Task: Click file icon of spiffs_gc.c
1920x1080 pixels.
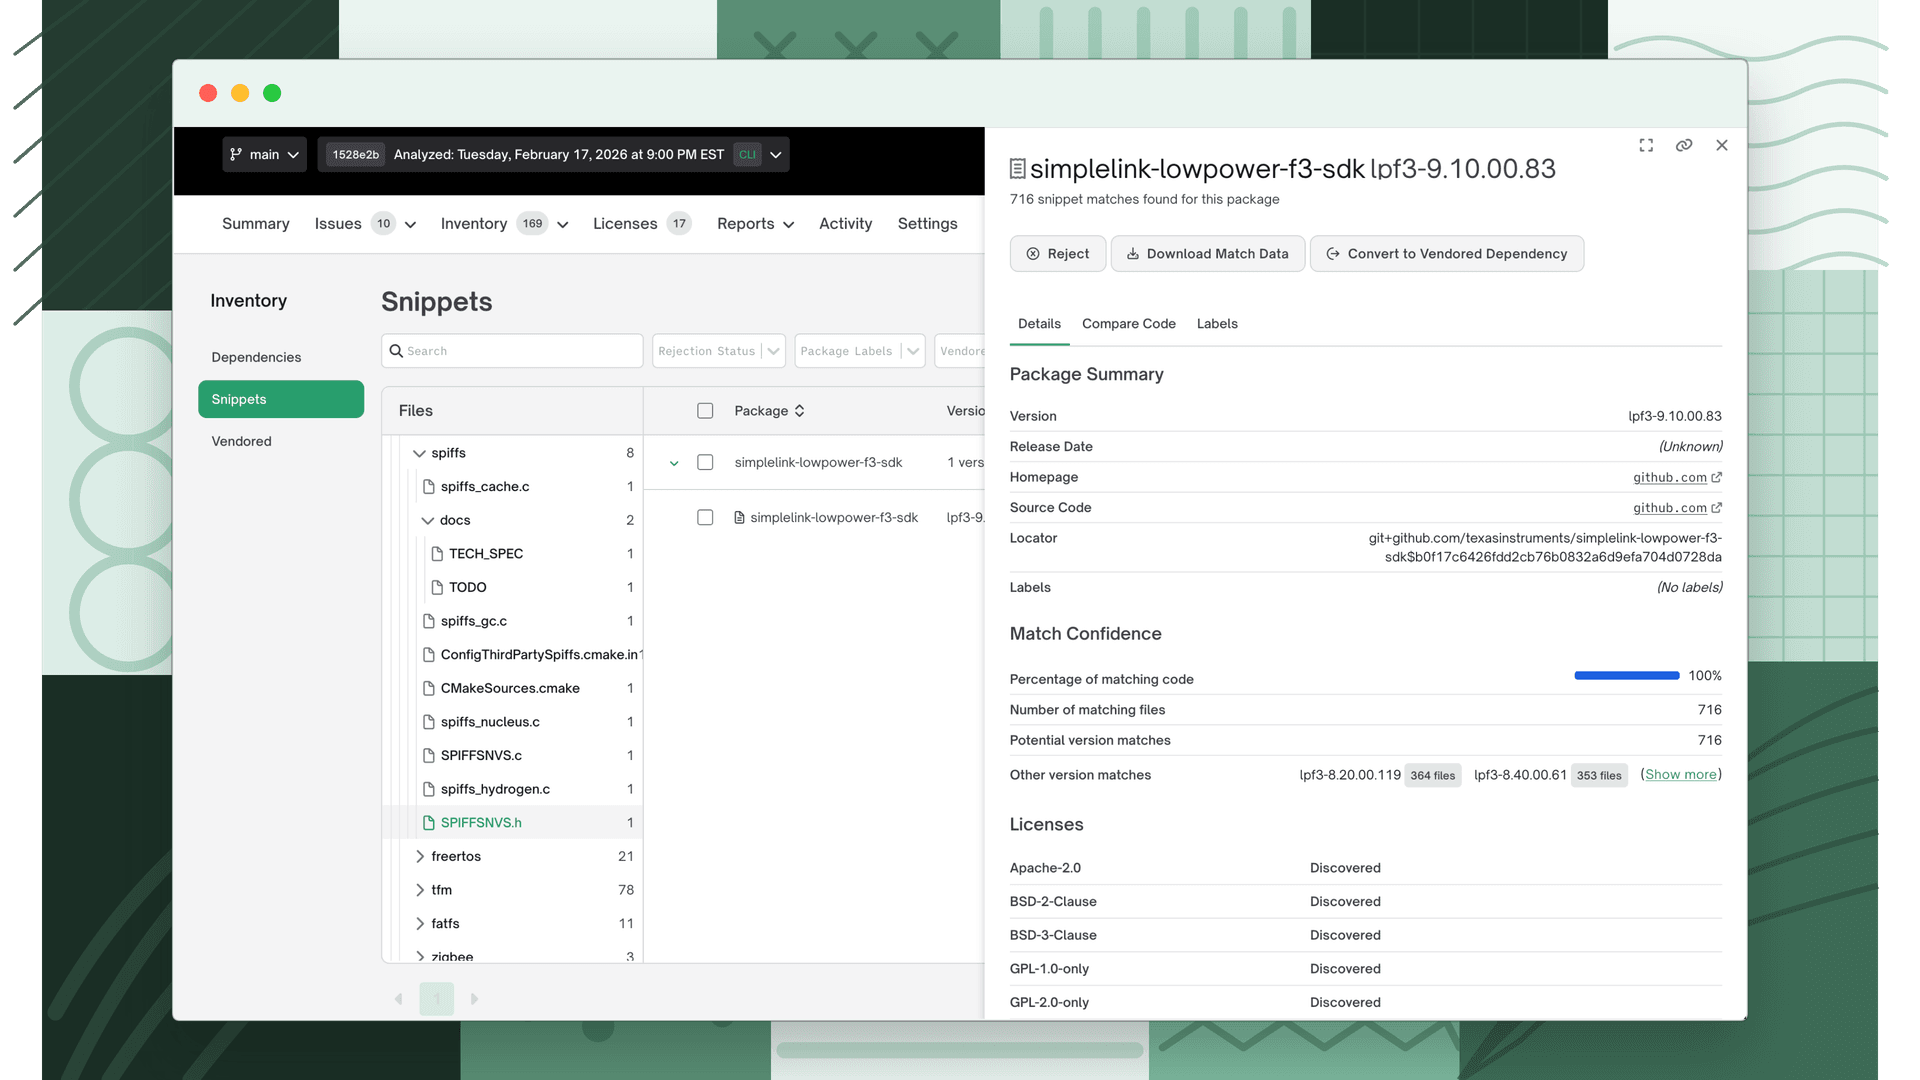Action: pos(429,621)
